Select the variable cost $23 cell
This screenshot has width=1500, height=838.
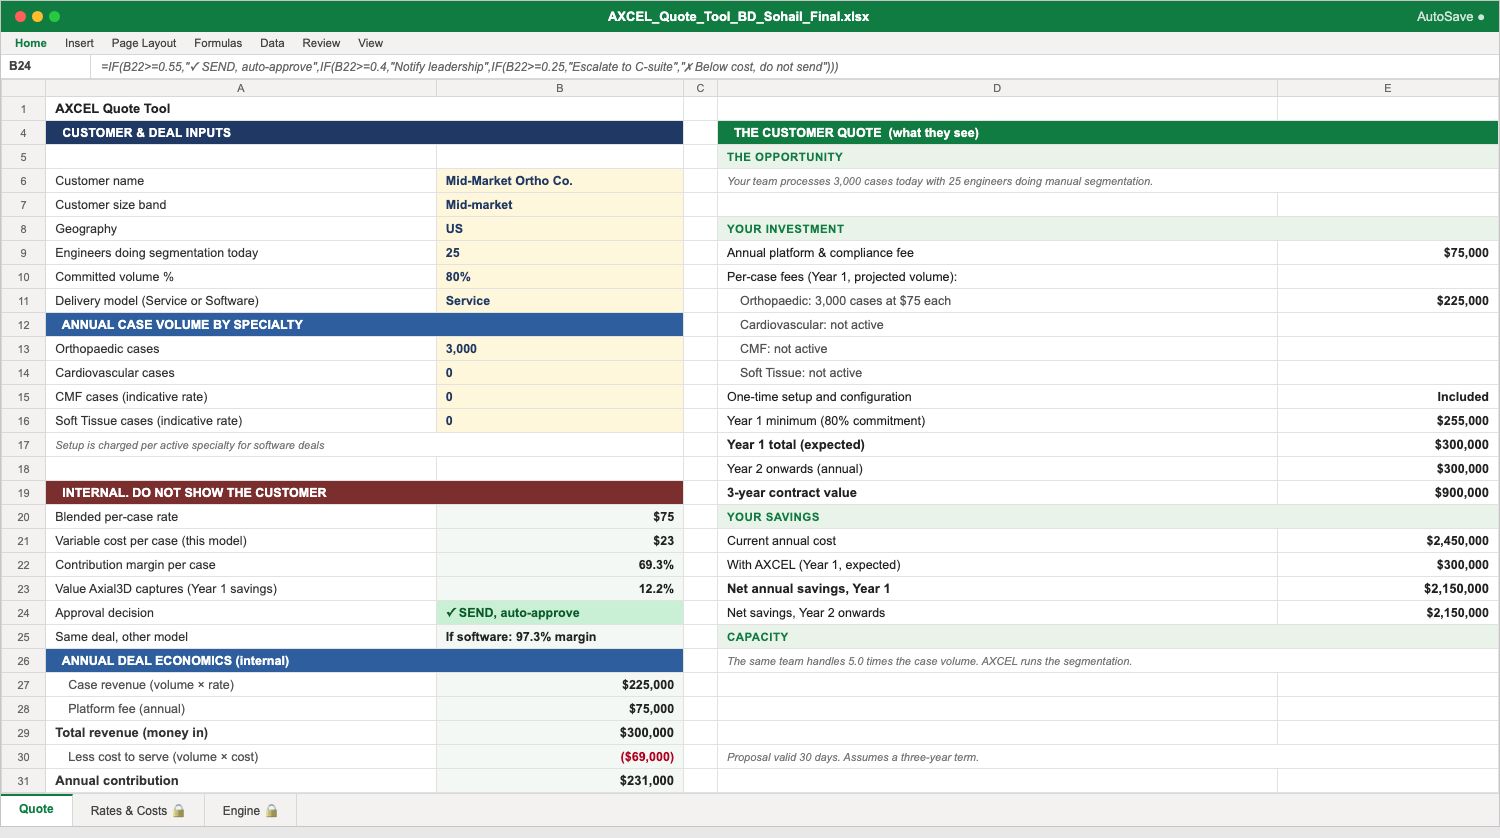point(560,541)
